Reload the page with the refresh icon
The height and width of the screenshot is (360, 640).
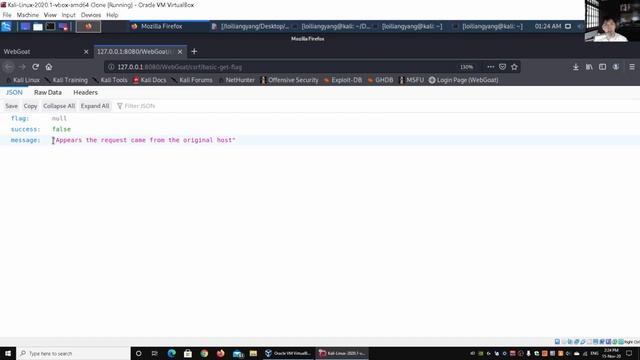(x=36, y=67)
